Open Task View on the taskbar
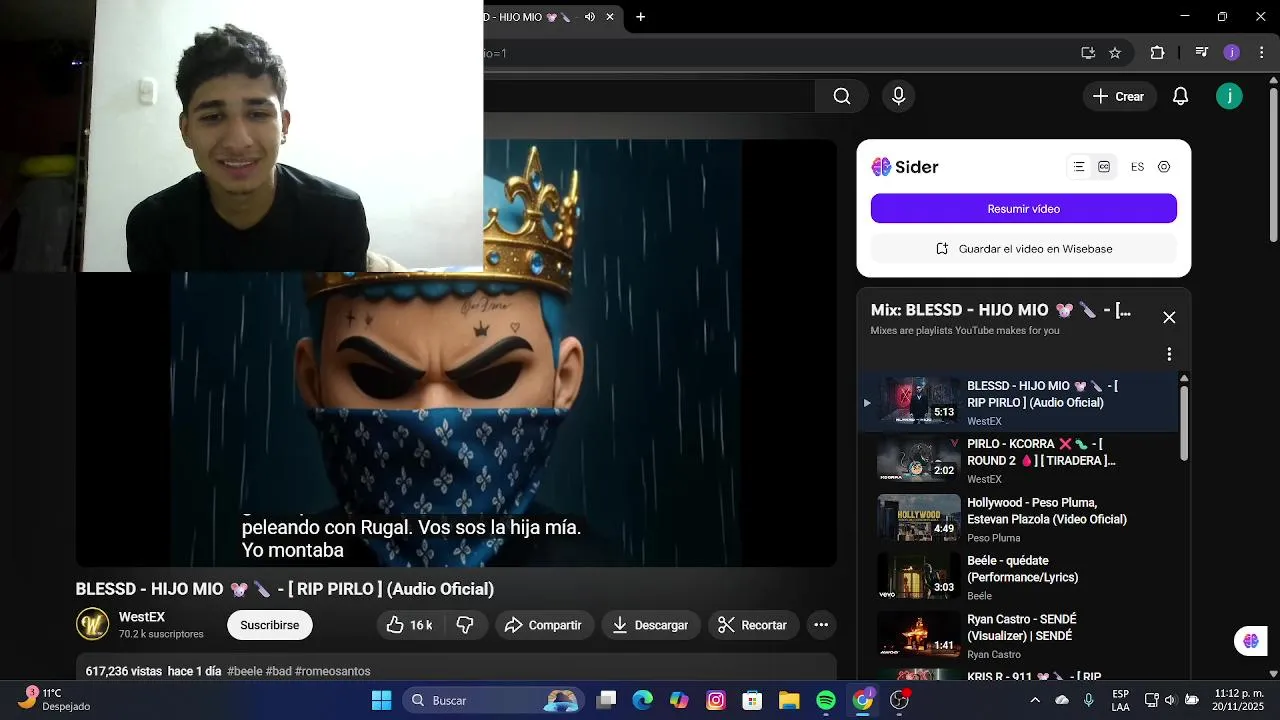1280x720 pixels. [606, 700]
